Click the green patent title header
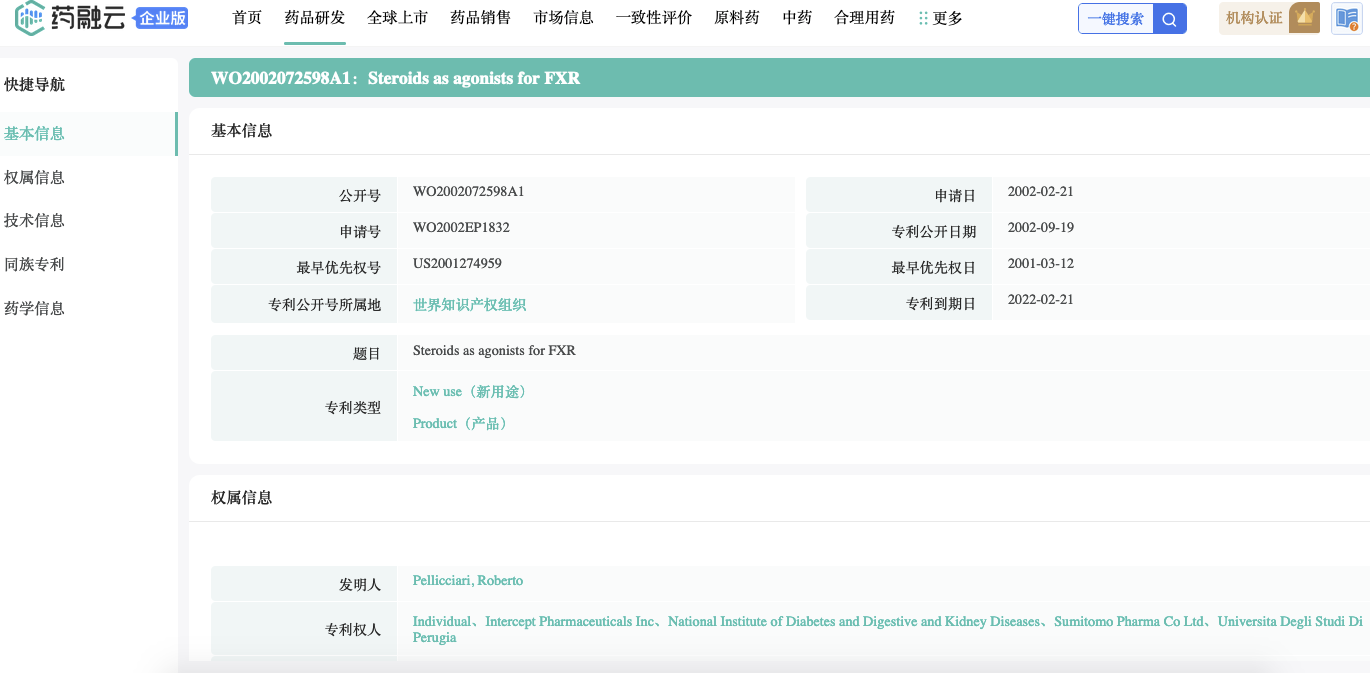 (x=779, y=78)
